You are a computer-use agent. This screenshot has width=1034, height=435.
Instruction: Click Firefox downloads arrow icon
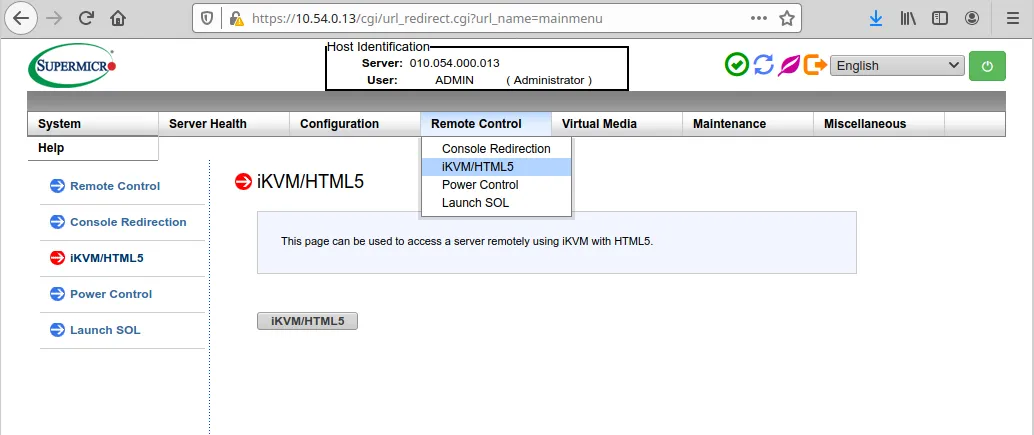coord(875,18)
